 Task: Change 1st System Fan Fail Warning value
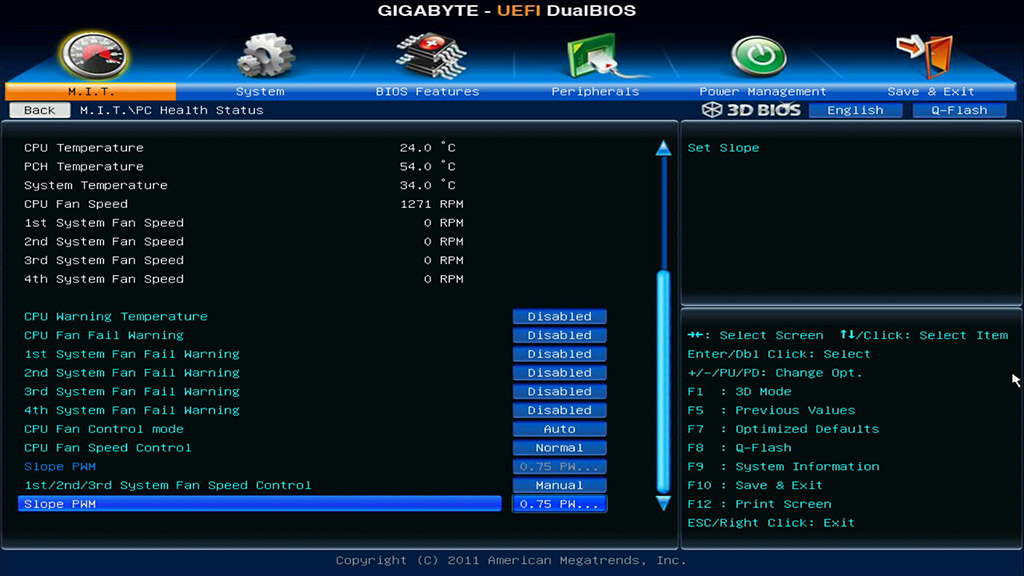560,354
